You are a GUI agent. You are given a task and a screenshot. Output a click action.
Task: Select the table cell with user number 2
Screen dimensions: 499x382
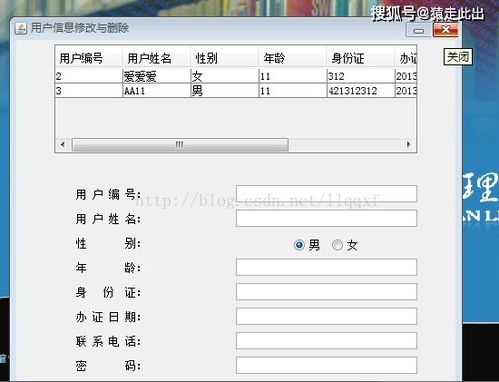click(89, 76)
